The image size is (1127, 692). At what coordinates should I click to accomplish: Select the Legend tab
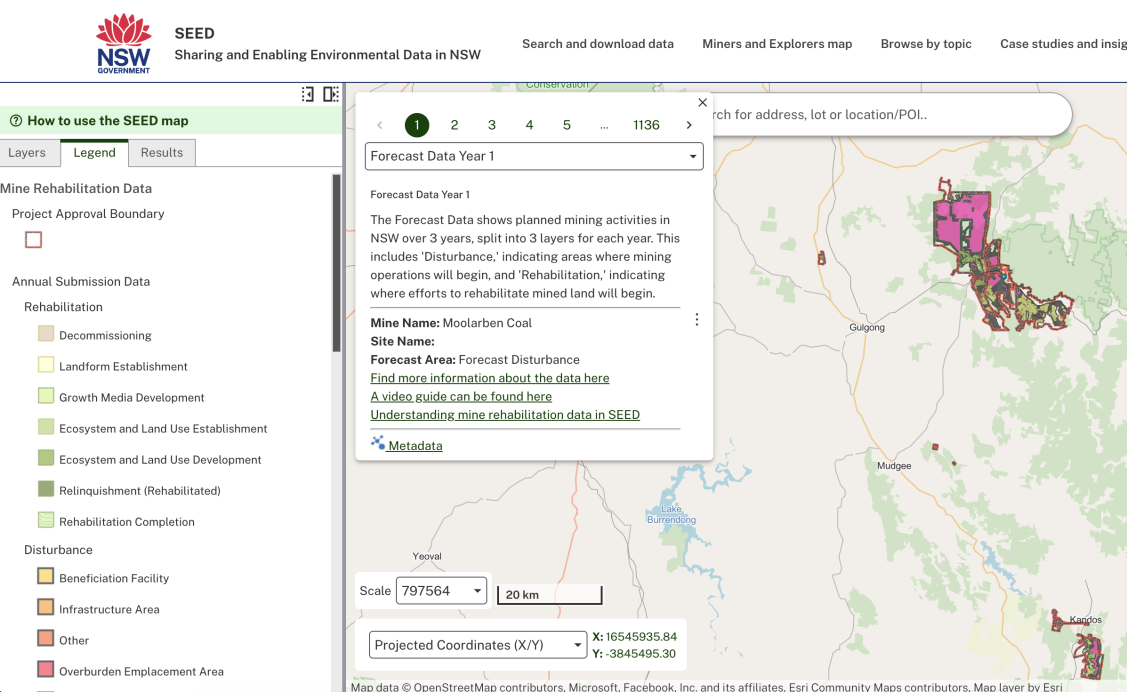94,153
